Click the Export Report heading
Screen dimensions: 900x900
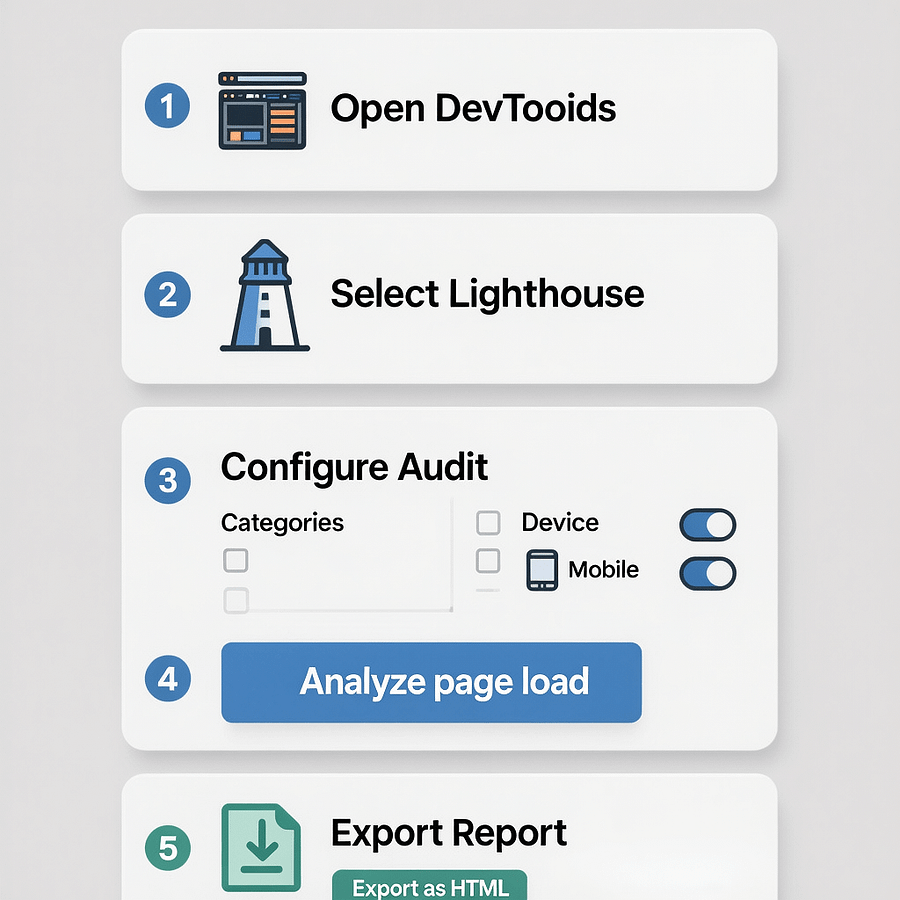(448, 833)
